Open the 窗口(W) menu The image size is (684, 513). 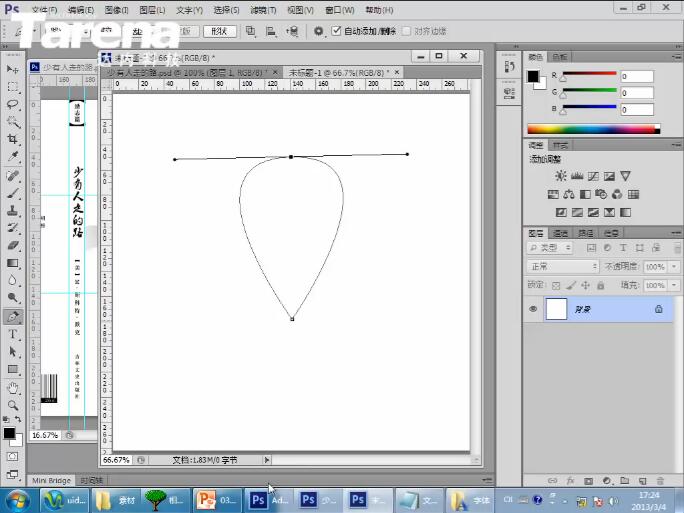click(340, 10)
